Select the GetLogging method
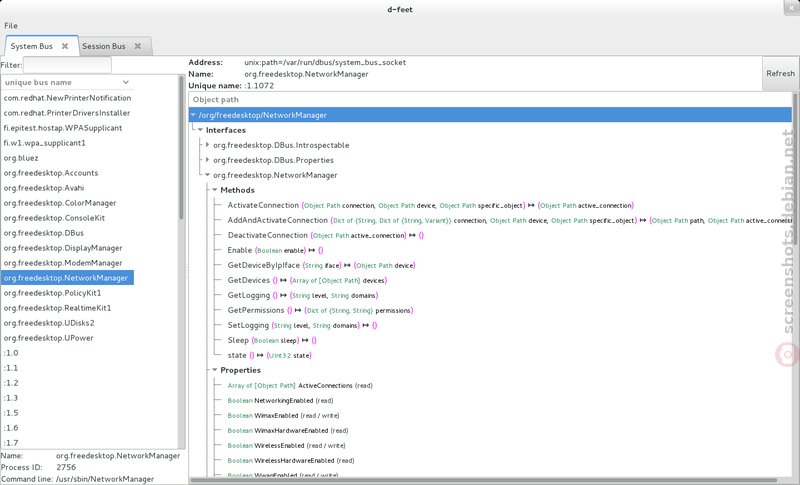Viewport: 800px width, 485px height. pyautogui.click(x=303, y=295)
